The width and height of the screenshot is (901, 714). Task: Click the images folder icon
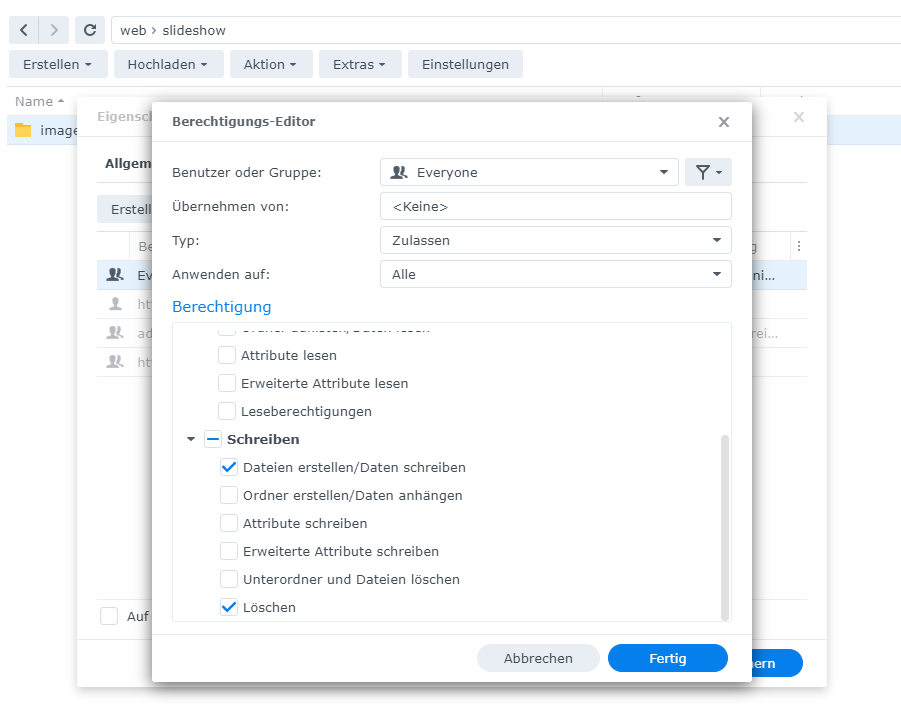point(23,130)
